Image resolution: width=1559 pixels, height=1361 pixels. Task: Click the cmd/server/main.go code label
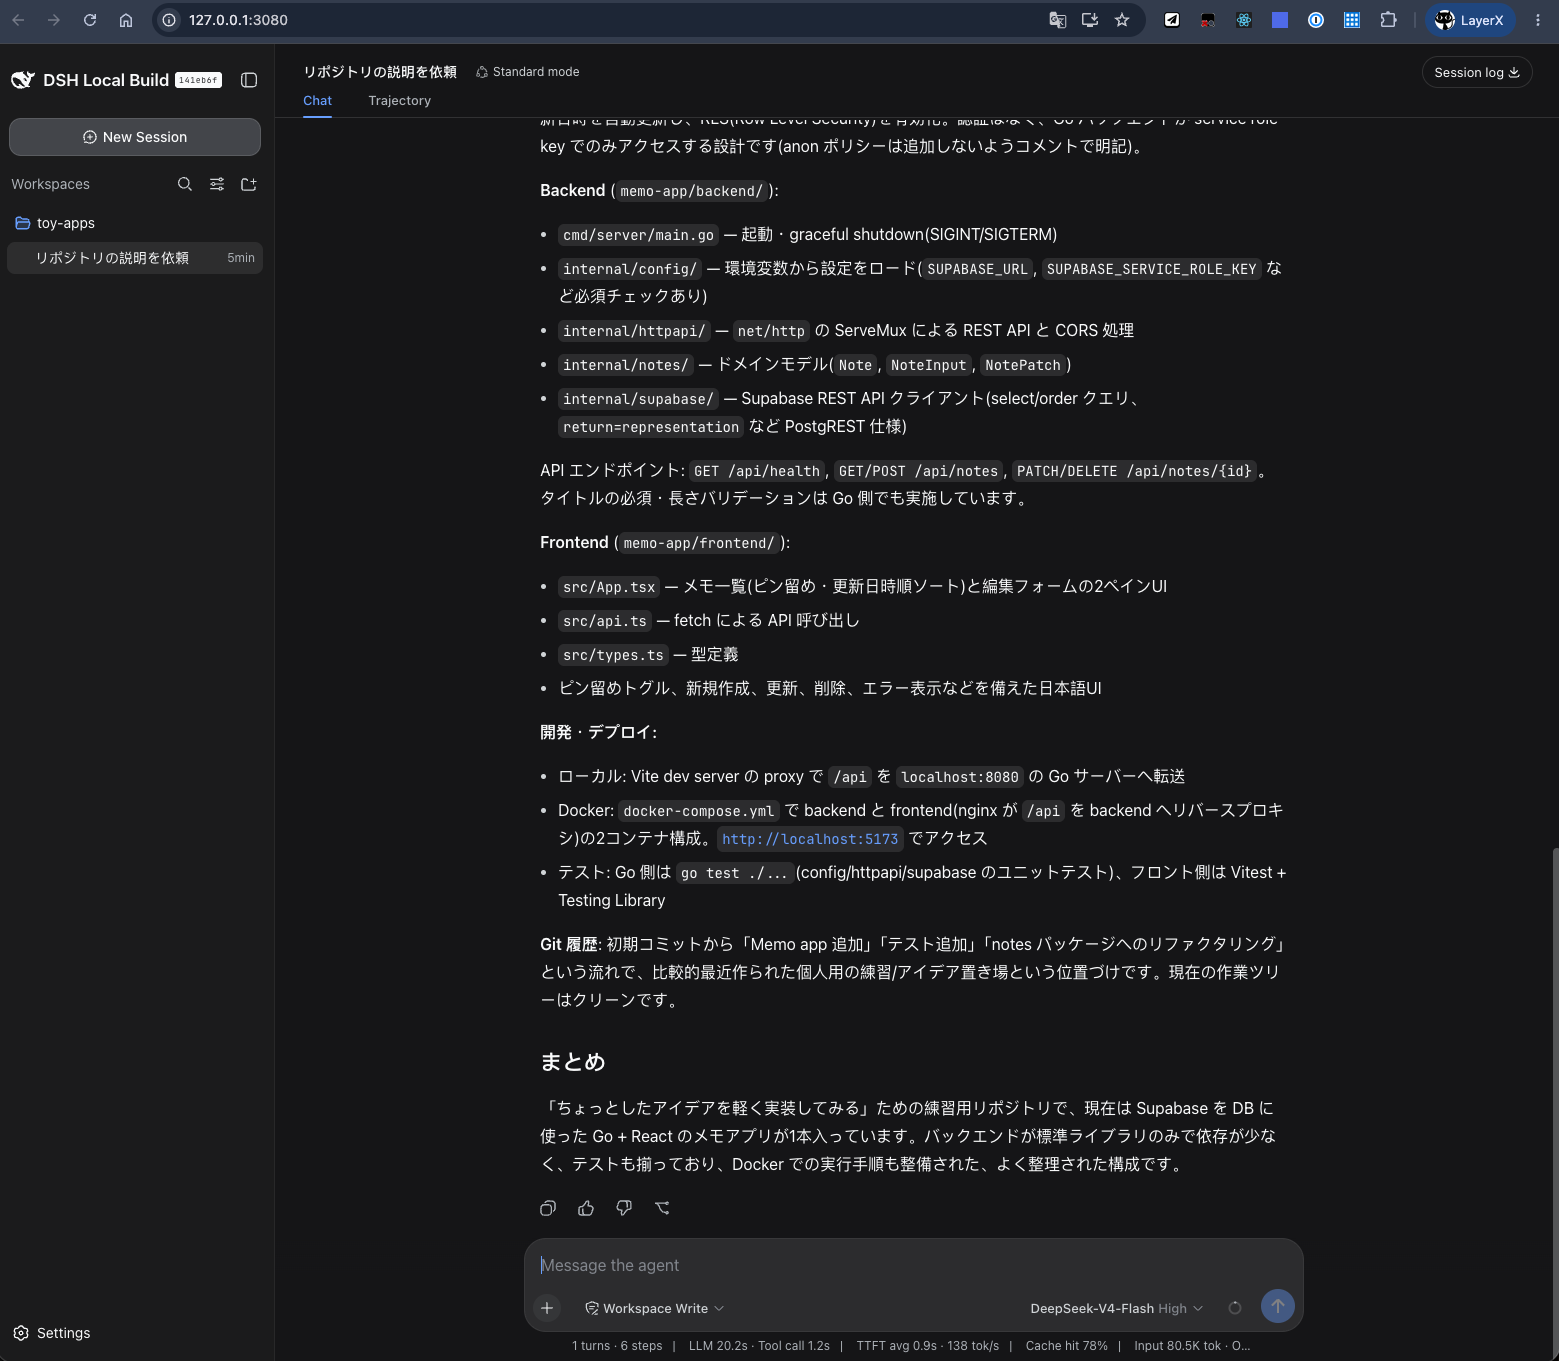[638, 235]
